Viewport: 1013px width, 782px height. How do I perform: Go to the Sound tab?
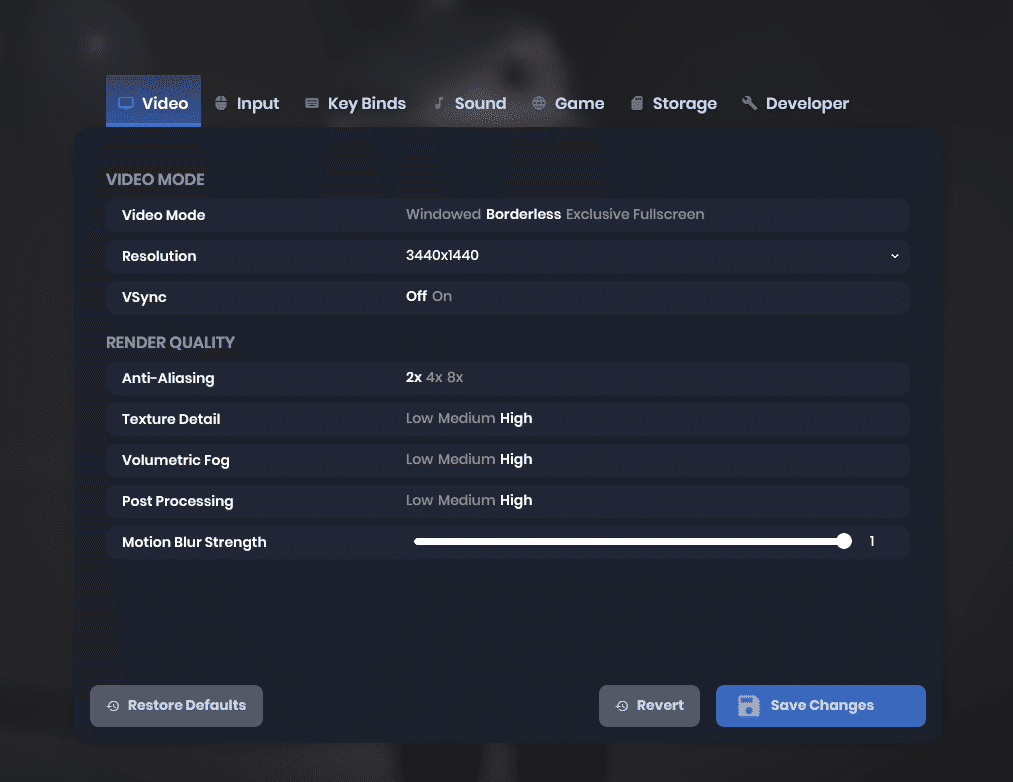tap(470, 103)
